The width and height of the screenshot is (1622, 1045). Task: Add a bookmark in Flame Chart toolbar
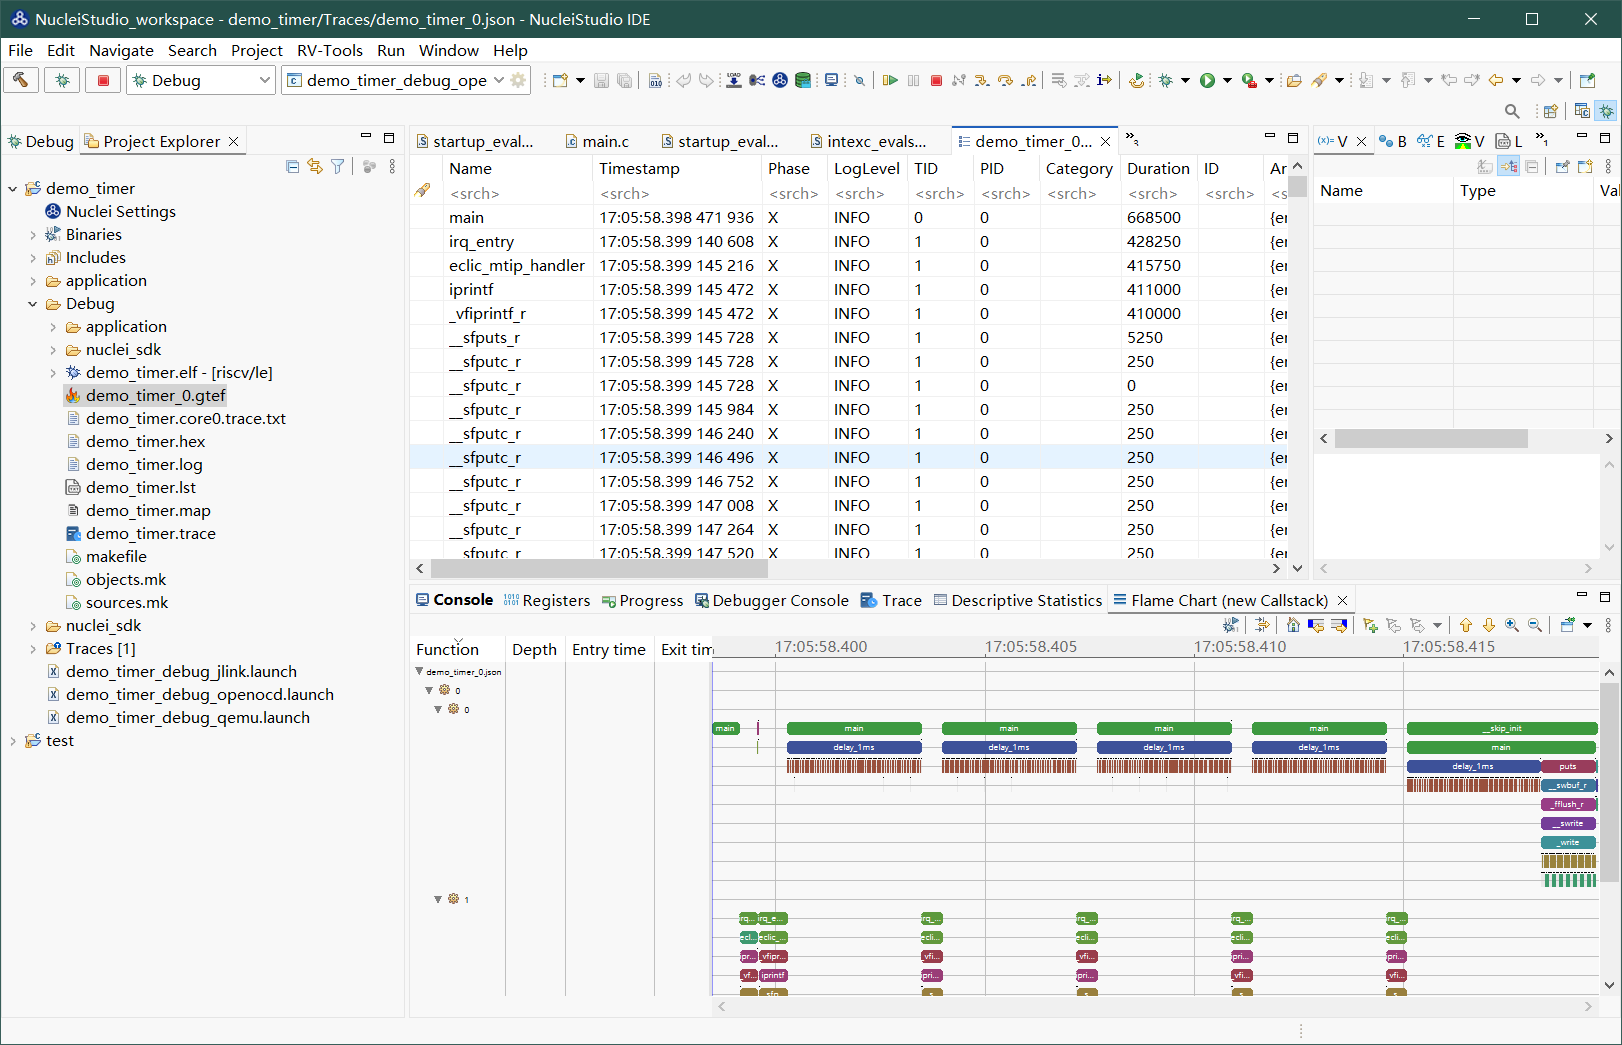(1371, 625)
